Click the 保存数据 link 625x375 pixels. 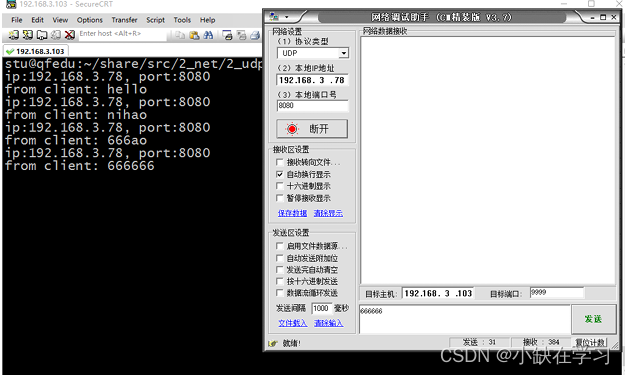pos(293,213)
